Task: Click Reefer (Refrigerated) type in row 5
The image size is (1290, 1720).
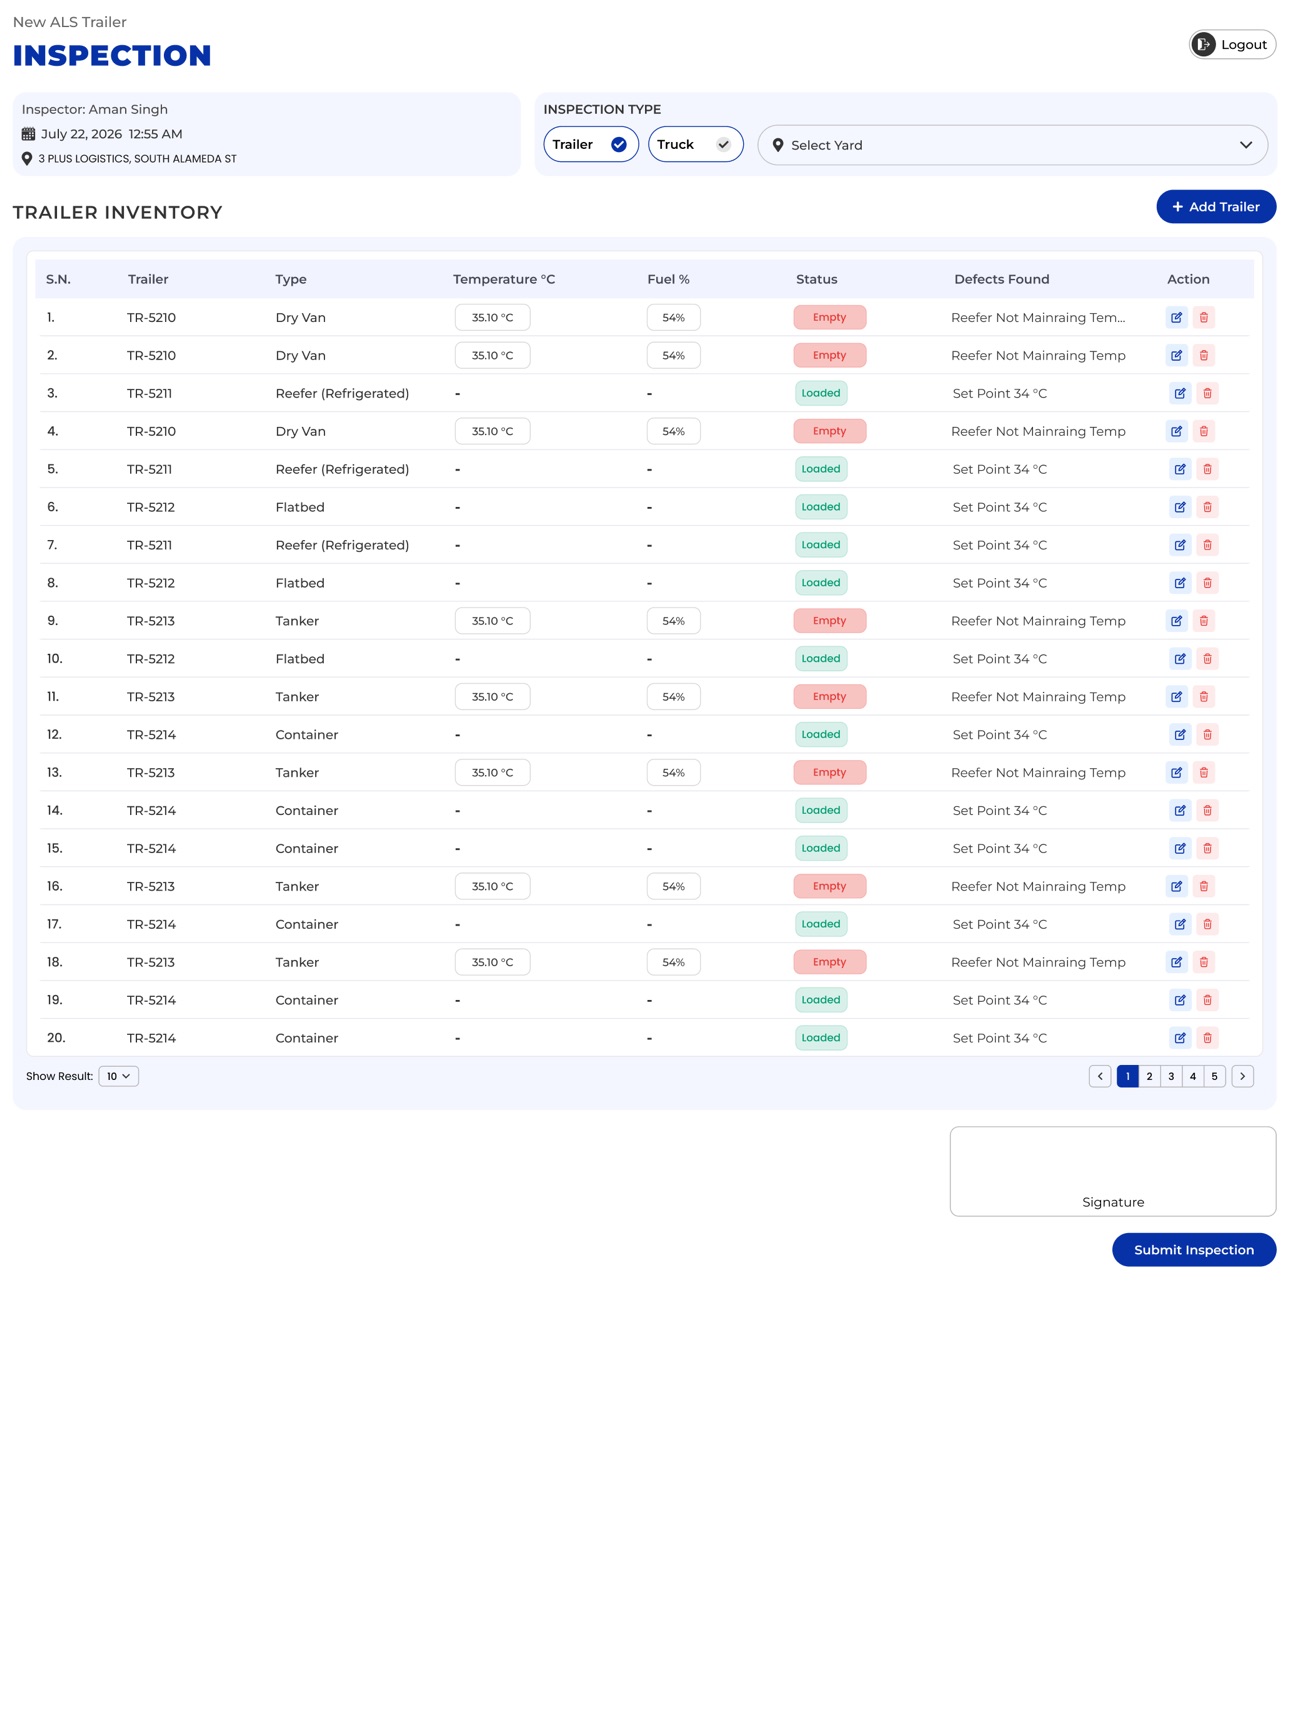Action: click(x=342, y=469)
